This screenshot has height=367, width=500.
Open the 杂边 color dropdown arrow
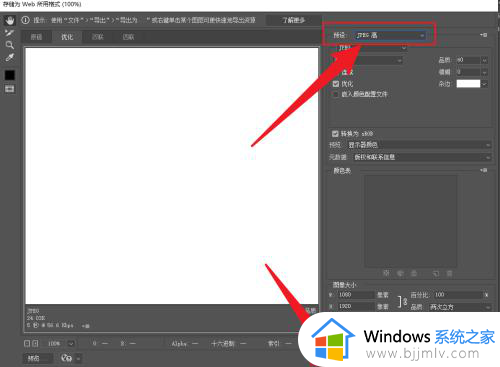point(484,84)
